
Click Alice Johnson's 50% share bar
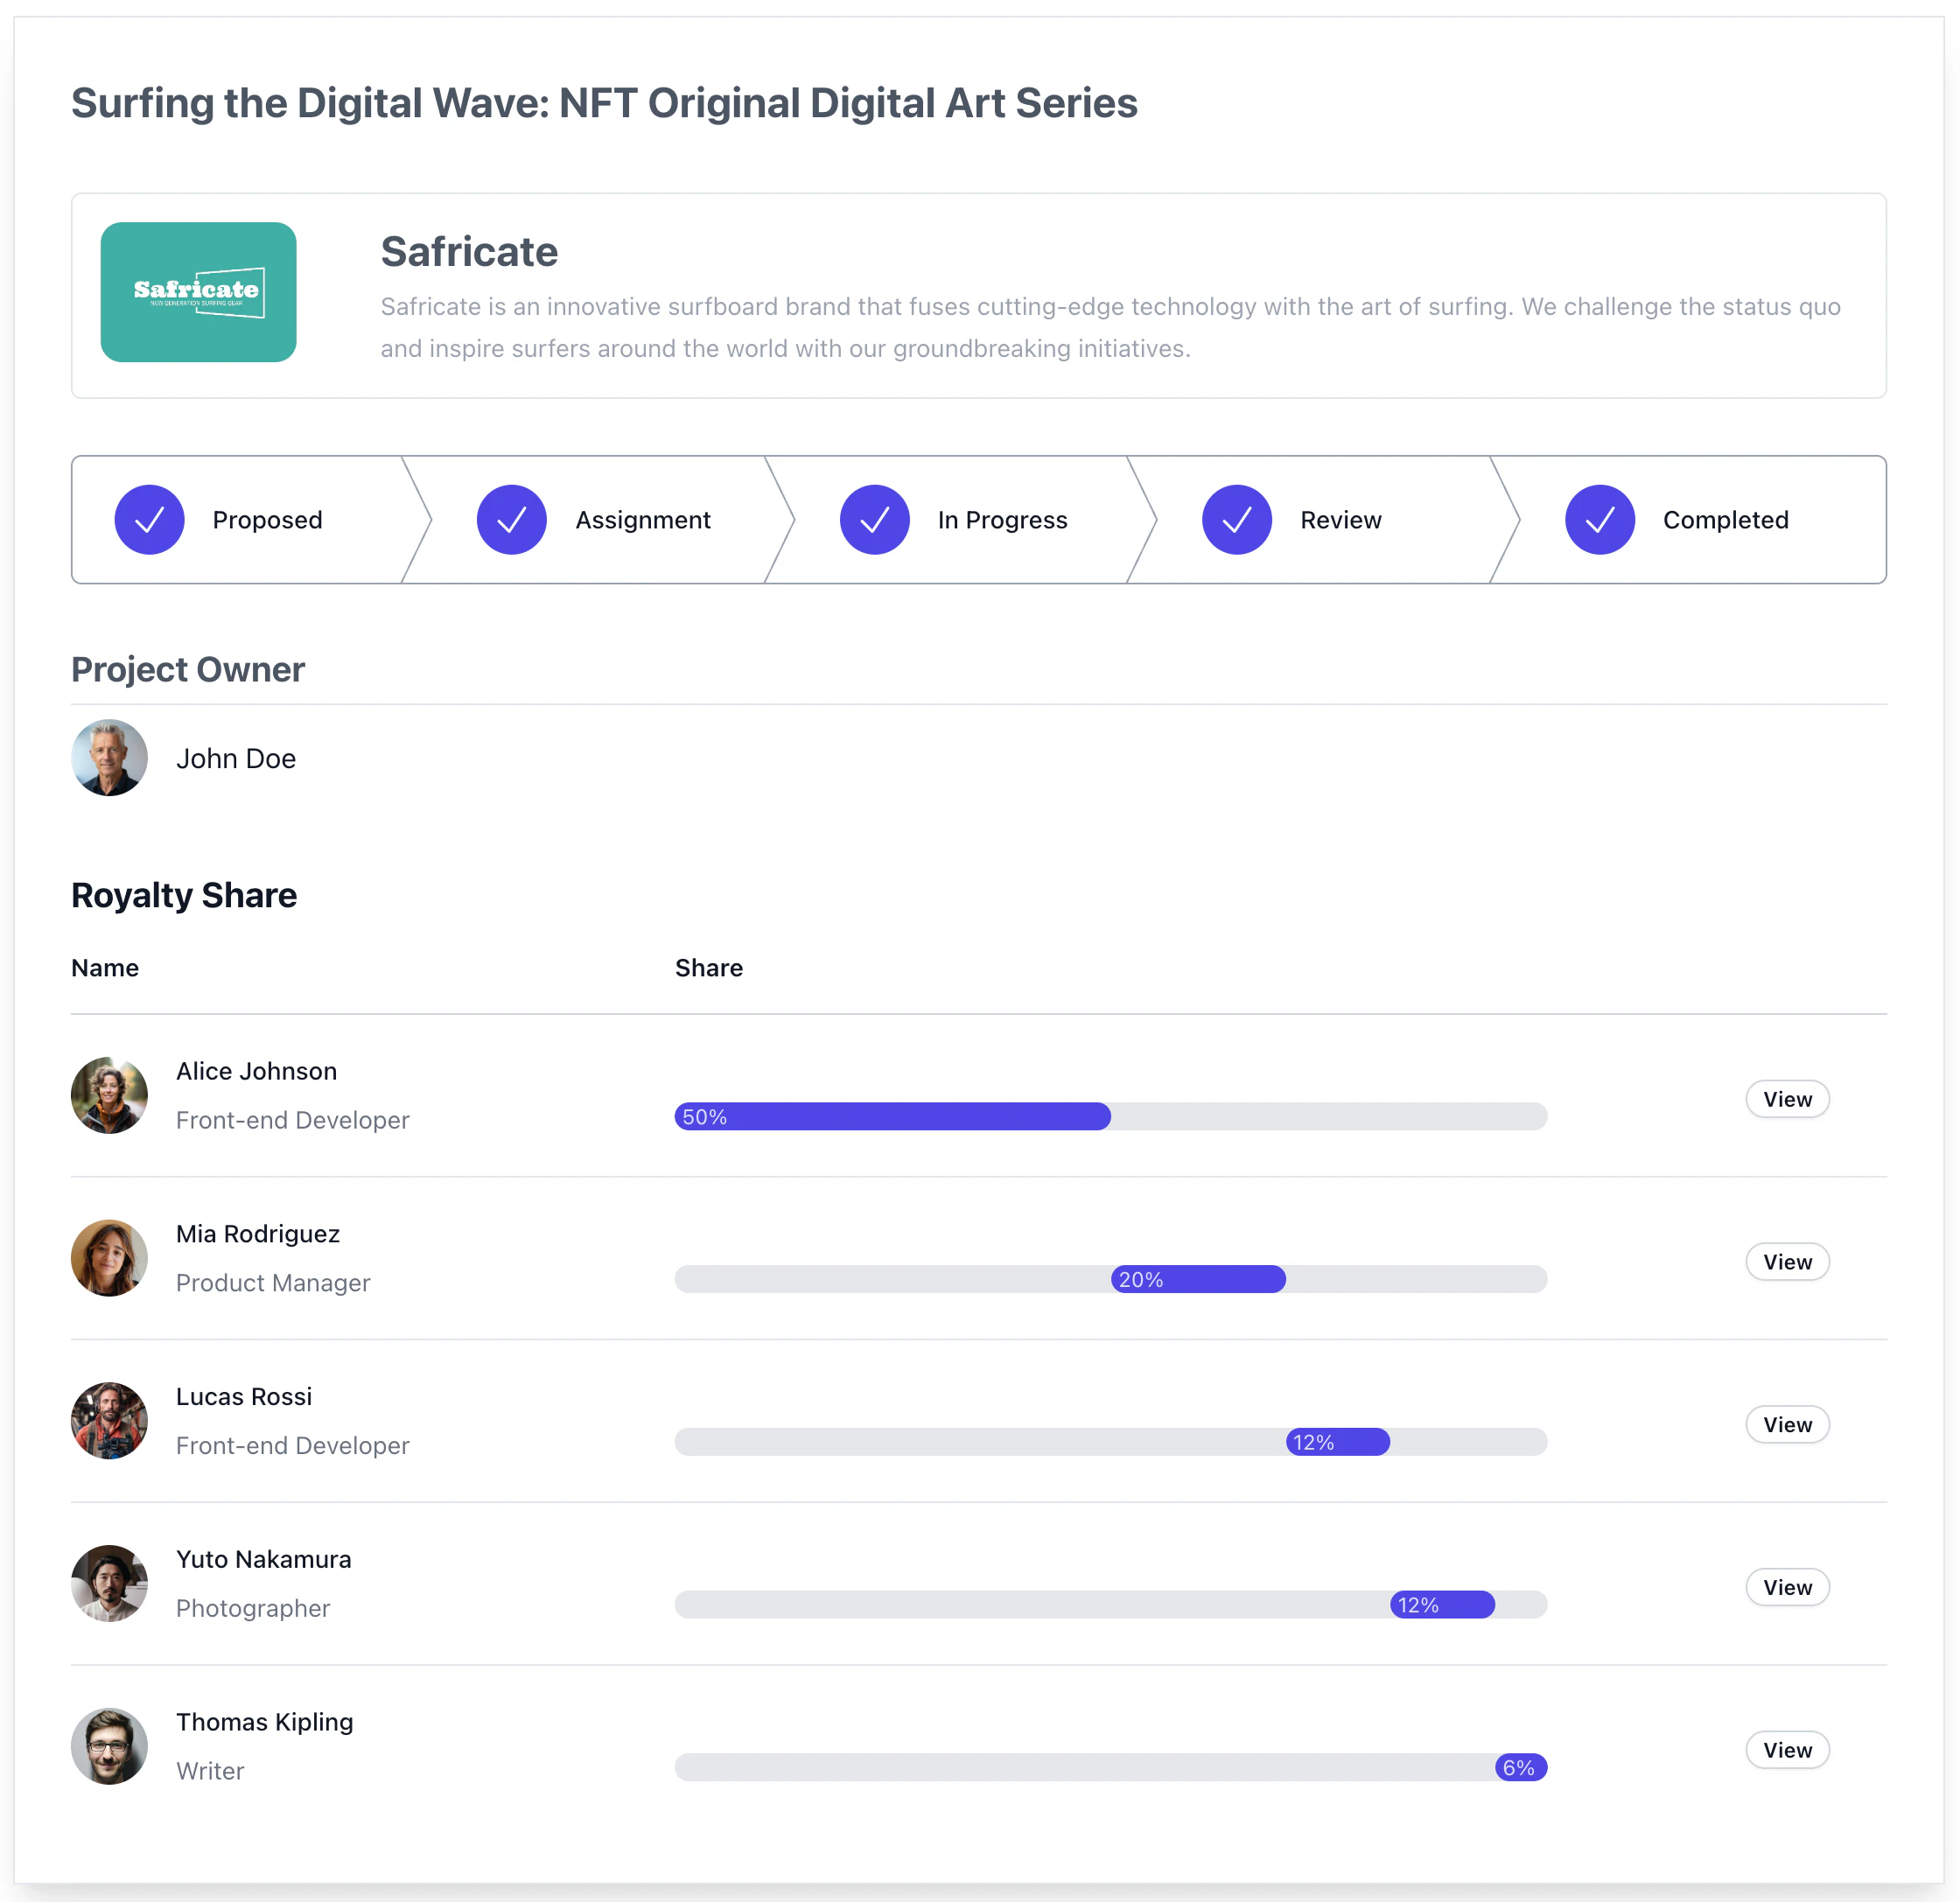coord(892,1116)
